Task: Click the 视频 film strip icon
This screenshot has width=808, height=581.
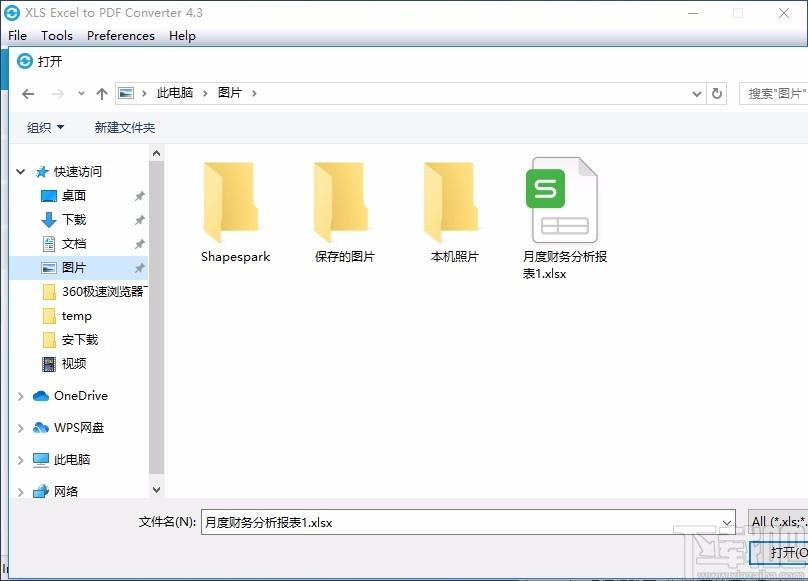Action: click(x=49, y=364)
